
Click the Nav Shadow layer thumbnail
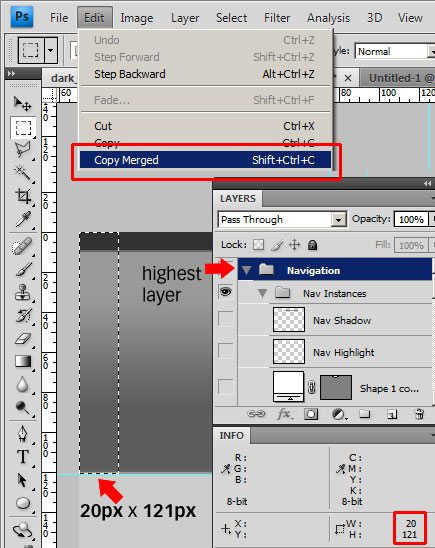(x=289, y=319)
